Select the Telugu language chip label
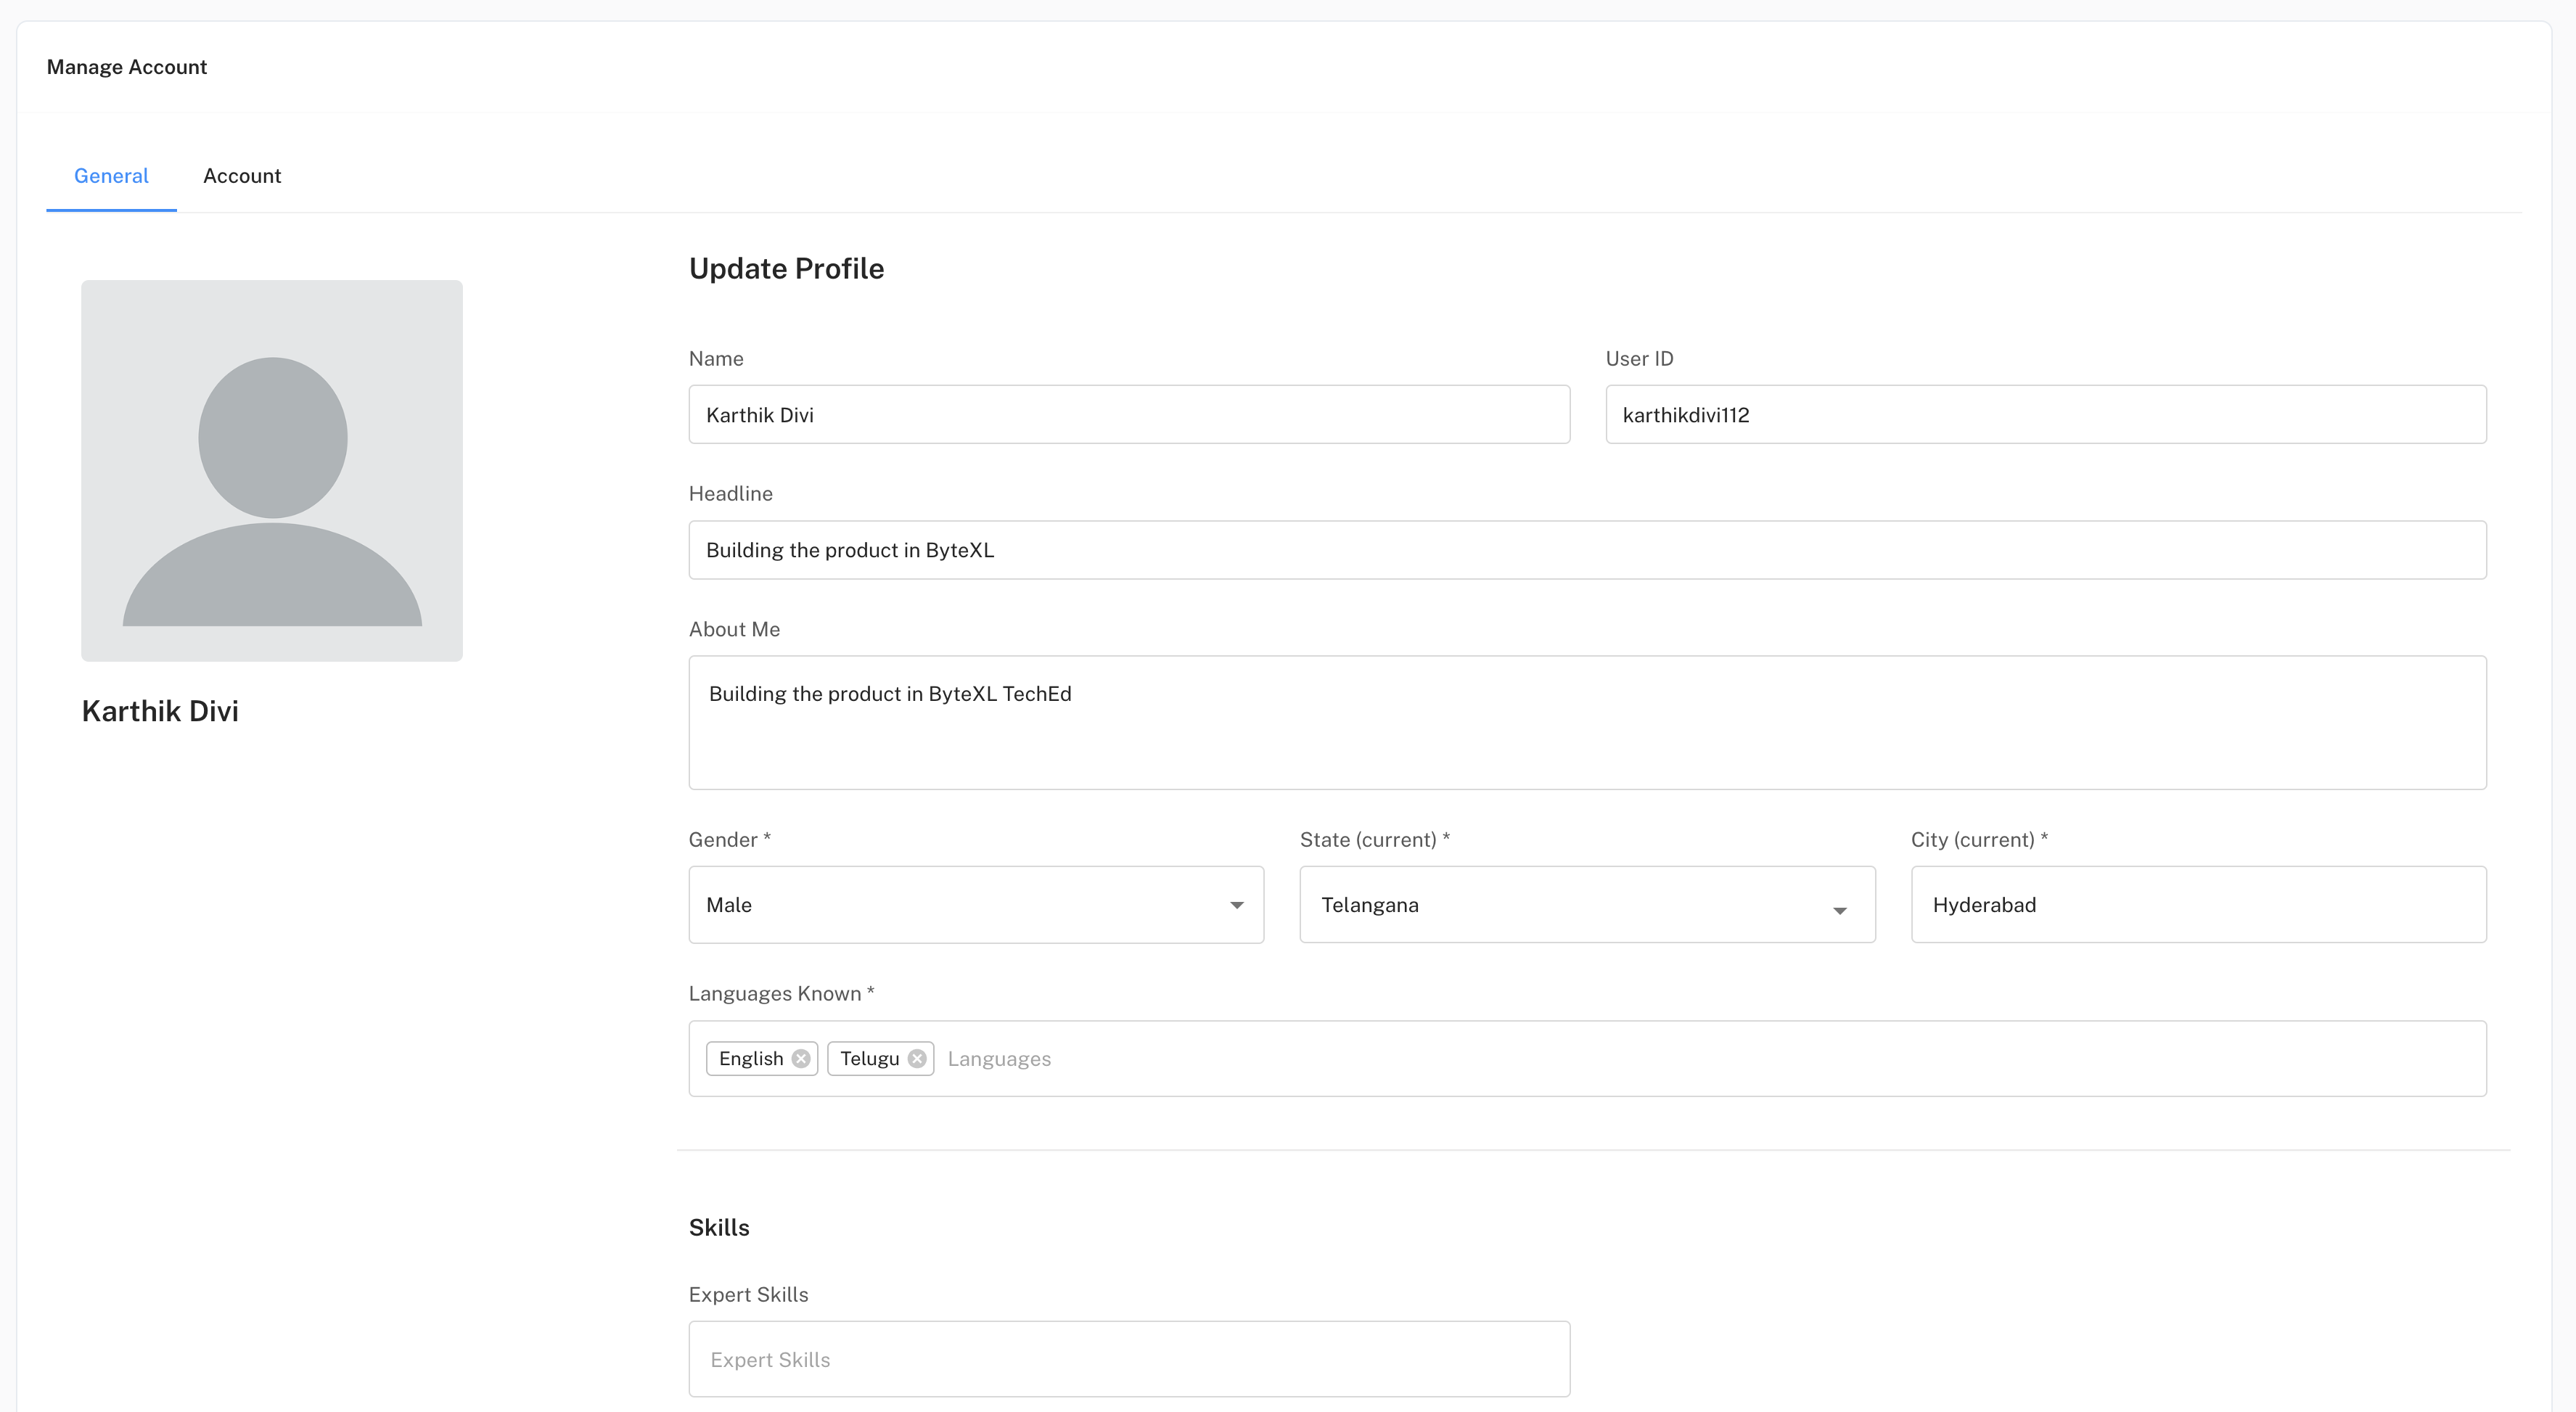The image size is (2576, 1412). pos(869,1058)
